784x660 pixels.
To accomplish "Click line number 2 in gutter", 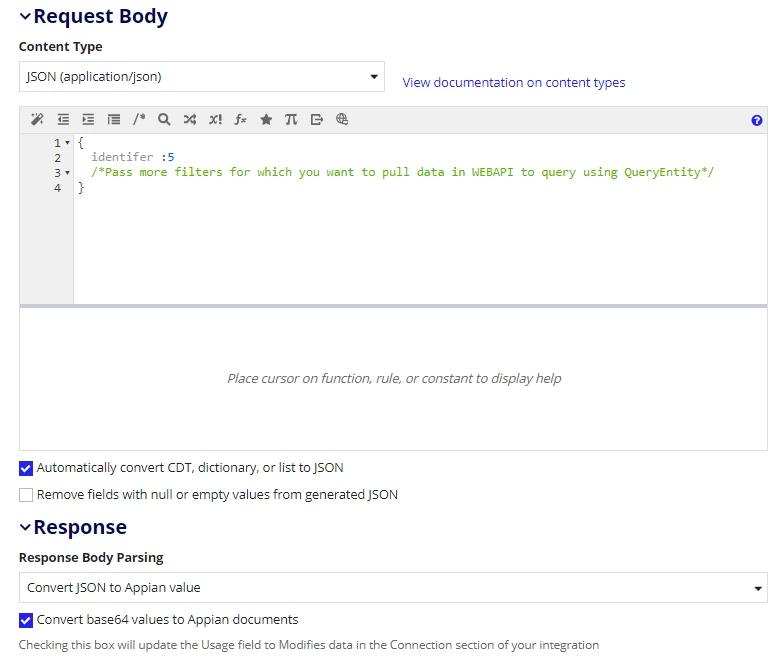I will point(58,158).
